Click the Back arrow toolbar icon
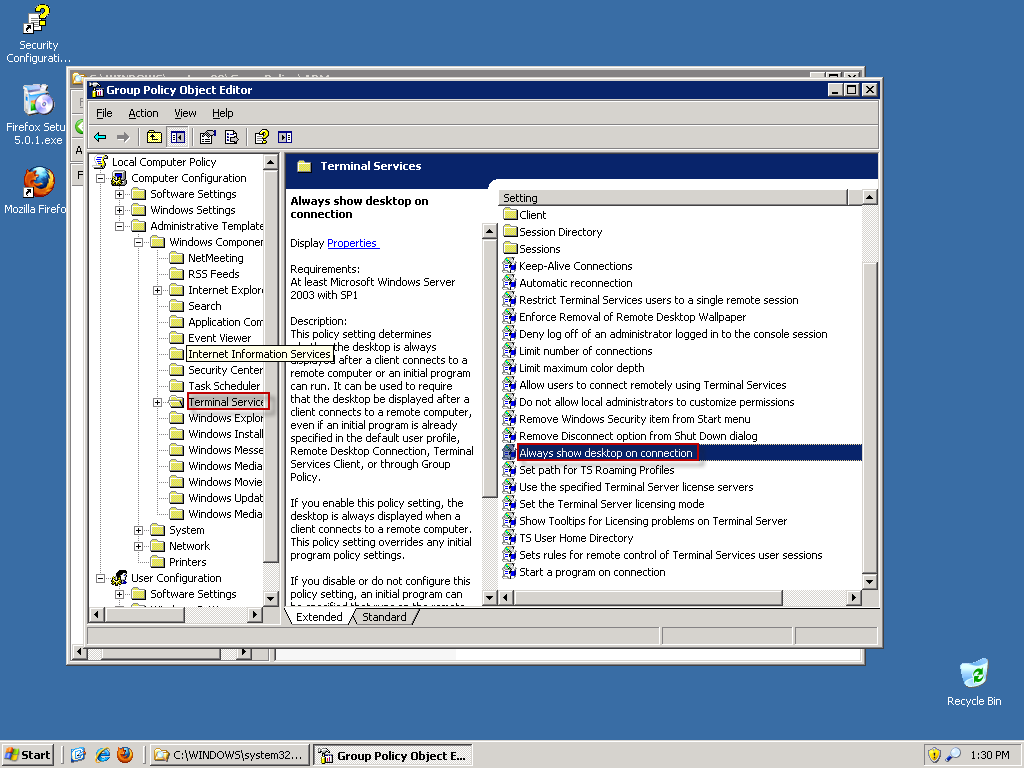Viewport: 1024px width, 768px height. tap(100, 137)
